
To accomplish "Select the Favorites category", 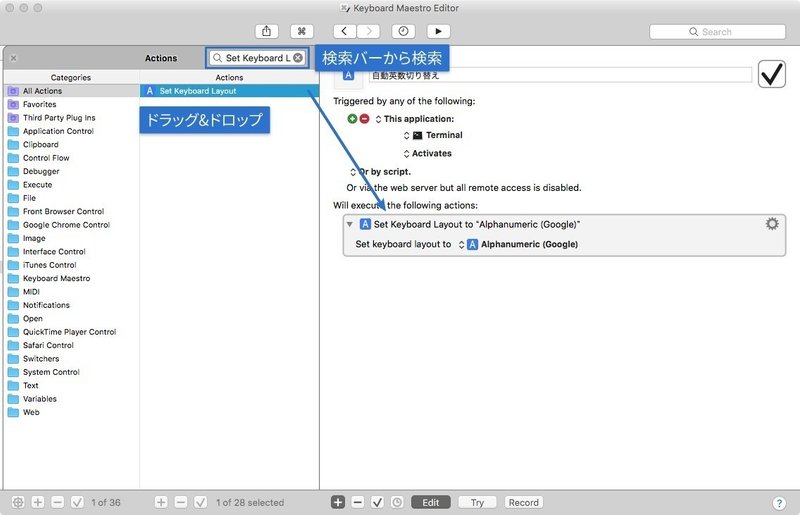I will (72, 104).
